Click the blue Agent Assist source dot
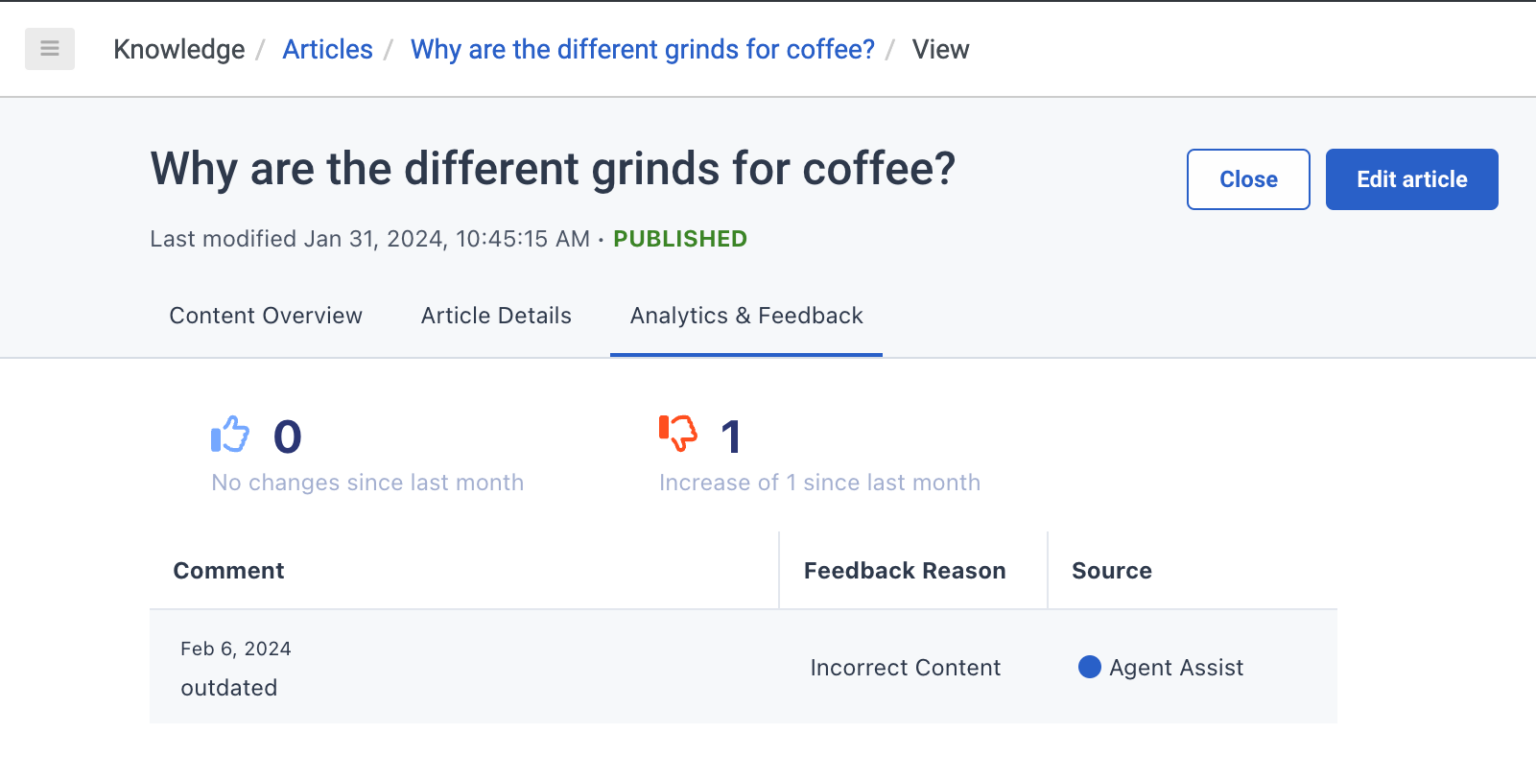 pos(1089,667)
